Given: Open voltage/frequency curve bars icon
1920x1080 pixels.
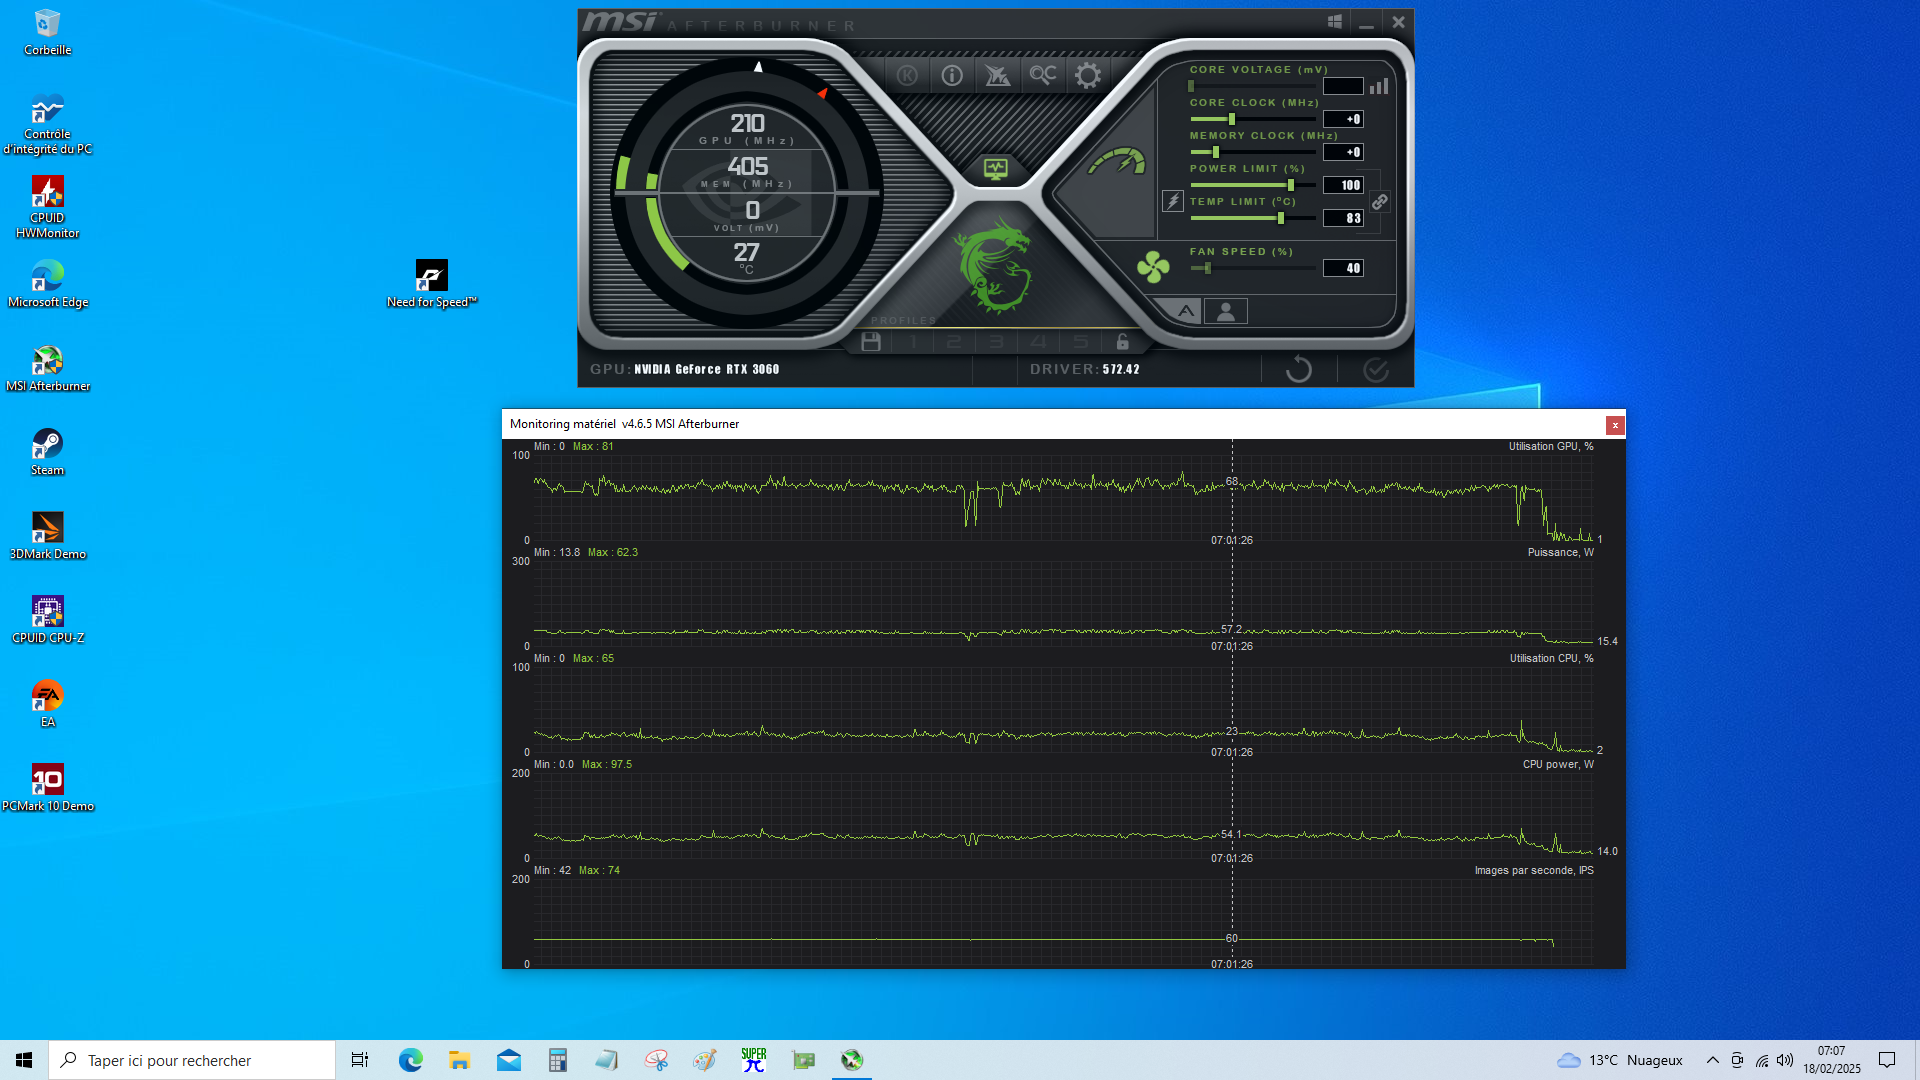Looking at the screenshot, I should 1379,86.
